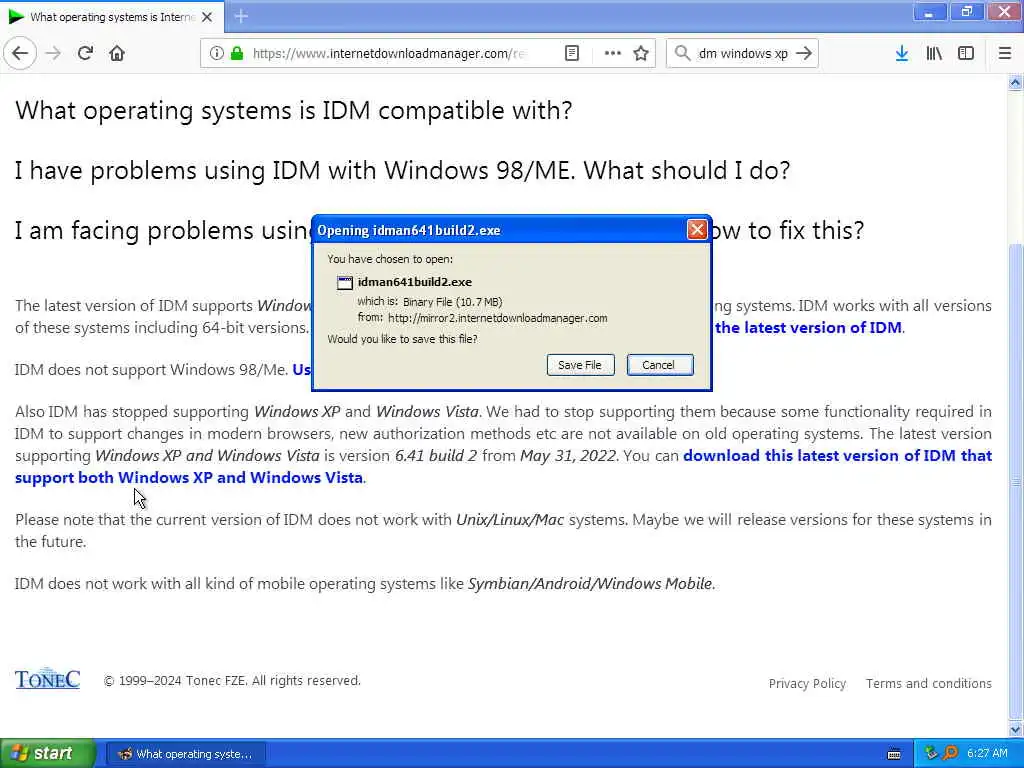Image resolution: width=1024 pixels, height=768 pixels.
Task: Click the address bar URL field
Action: pyautogui.click(x=388, y=54)
